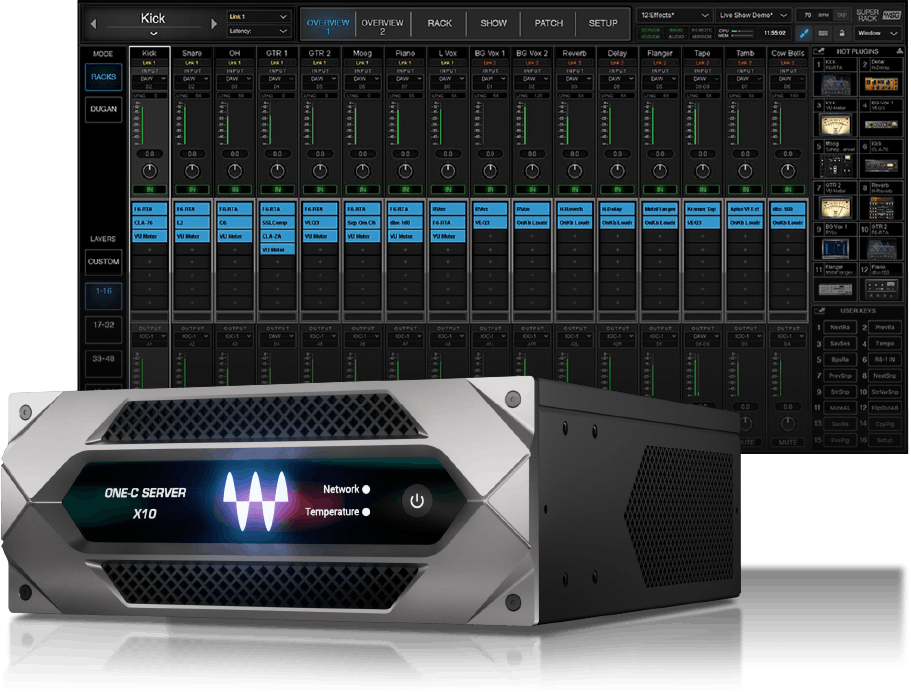Toggle the IN button on the Piano rack
The height and width of the screenshot is (692, 911).
click(405, 189)
